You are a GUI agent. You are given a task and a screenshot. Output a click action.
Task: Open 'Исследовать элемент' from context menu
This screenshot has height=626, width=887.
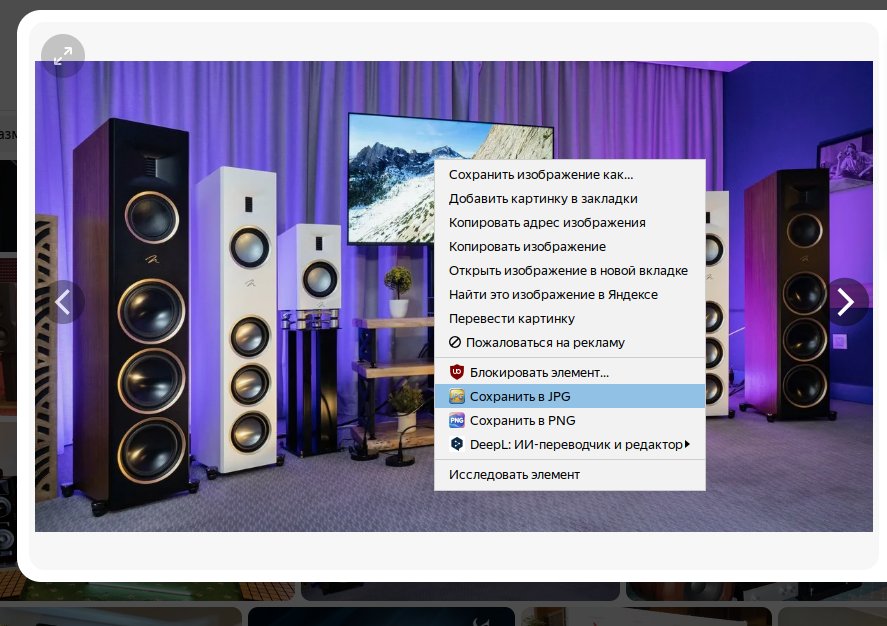(x=514, y=475)
